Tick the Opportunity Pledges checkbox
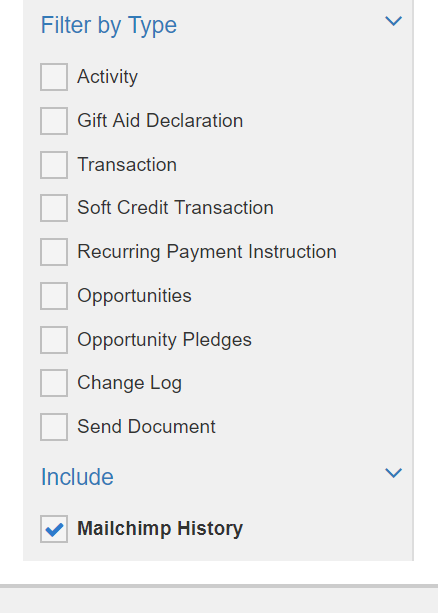 [54, 340]
